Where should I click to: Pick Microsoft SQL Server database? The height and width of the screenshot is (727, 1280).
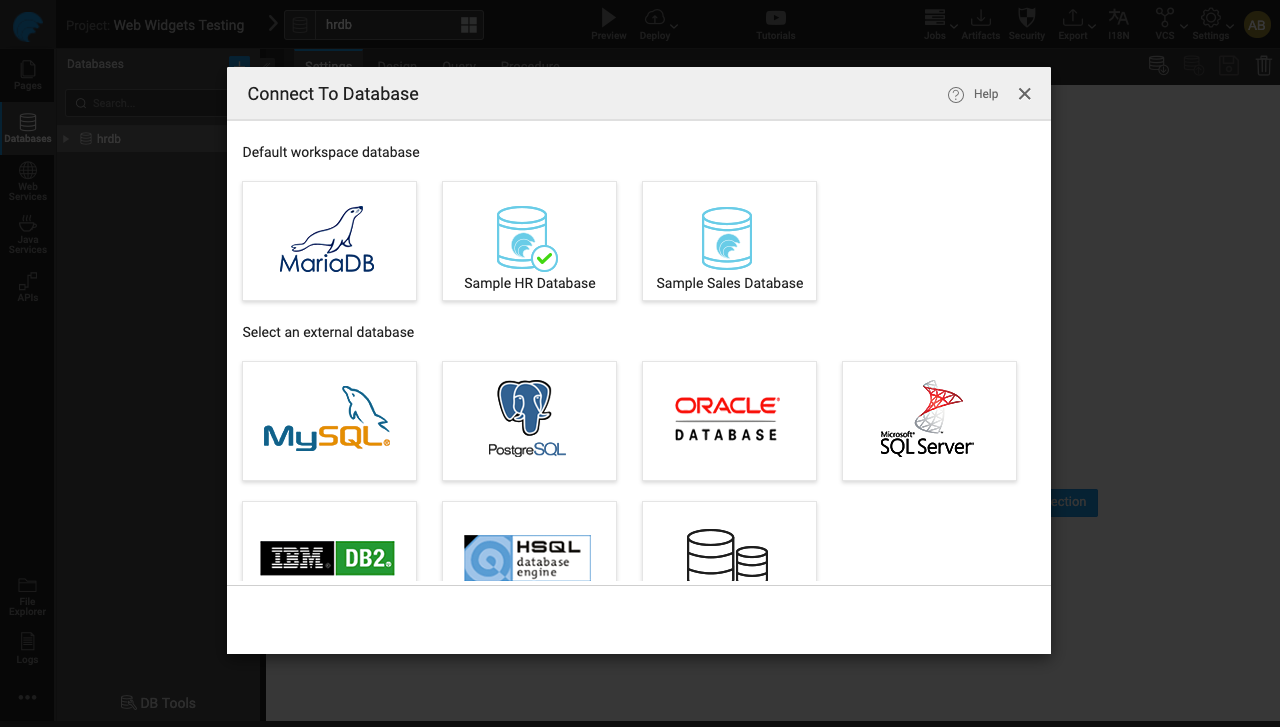tap(929, 421)
